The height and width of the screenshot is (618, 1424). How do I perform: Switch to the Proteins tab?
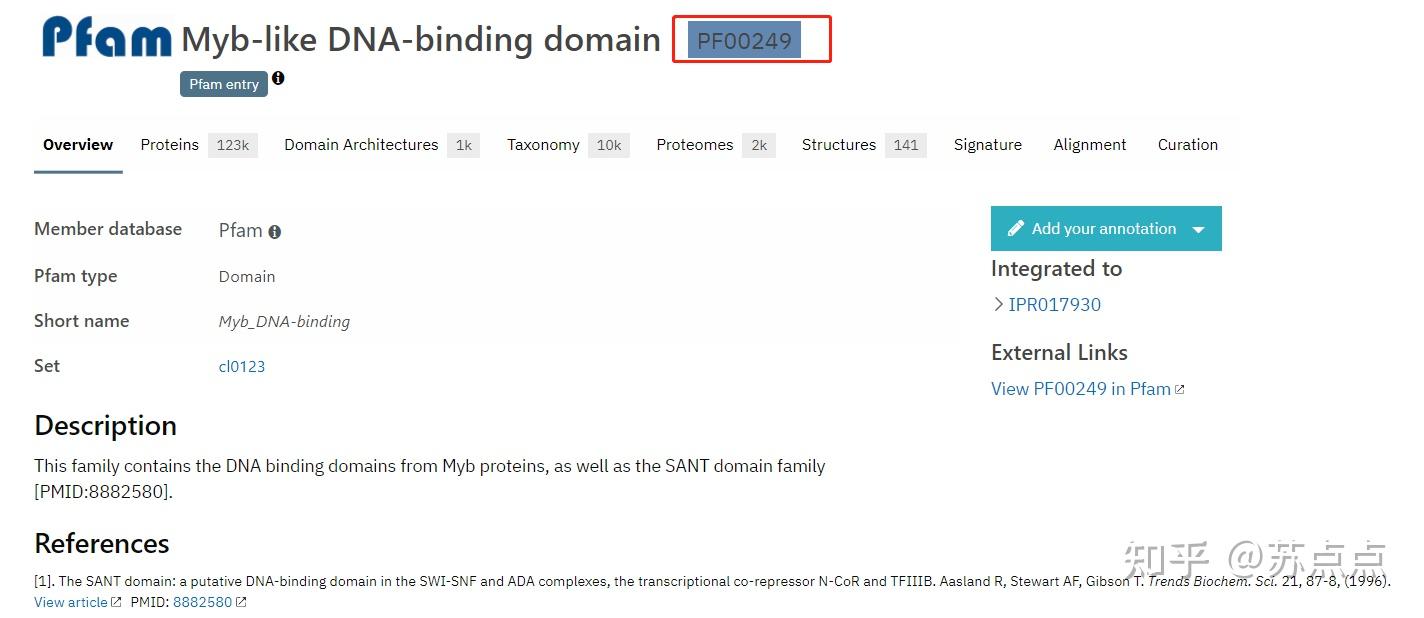(170, 145)
